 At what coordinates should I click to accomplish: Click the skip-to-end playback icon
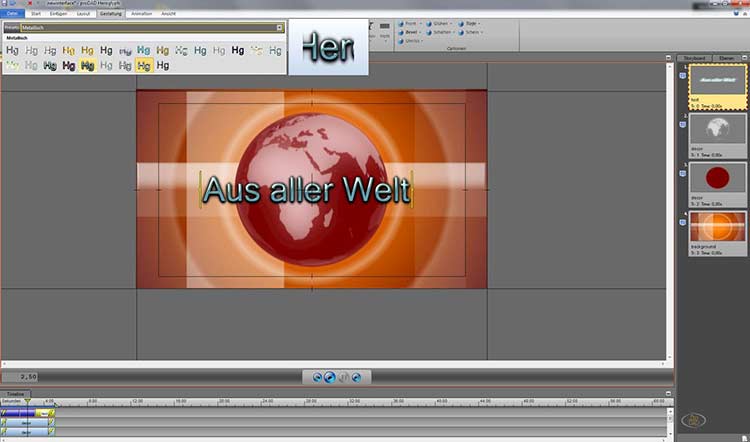355,377
